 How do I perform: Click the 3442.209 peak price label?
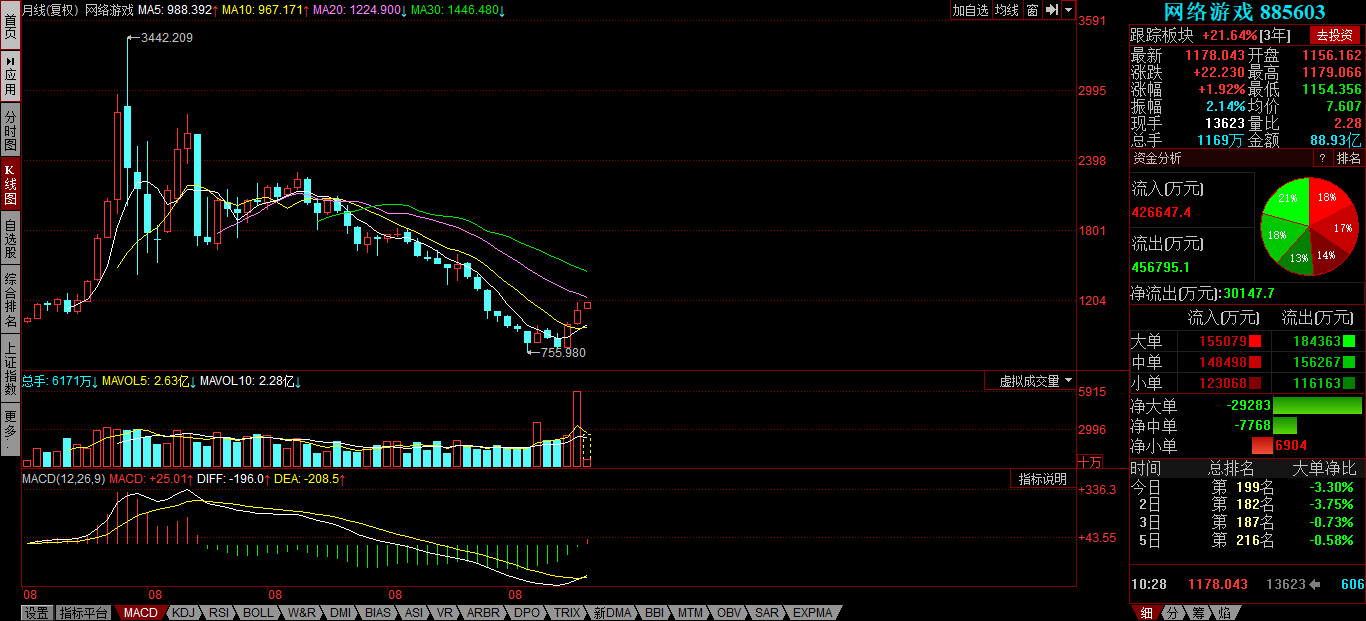pyautogui.click(x=166, y=37)
